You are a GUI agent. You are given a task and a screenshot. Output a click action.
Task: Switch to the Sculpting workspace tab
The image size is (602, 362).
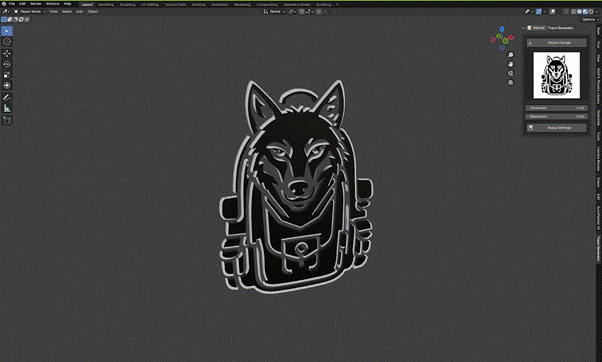click(x=127, y=5)
